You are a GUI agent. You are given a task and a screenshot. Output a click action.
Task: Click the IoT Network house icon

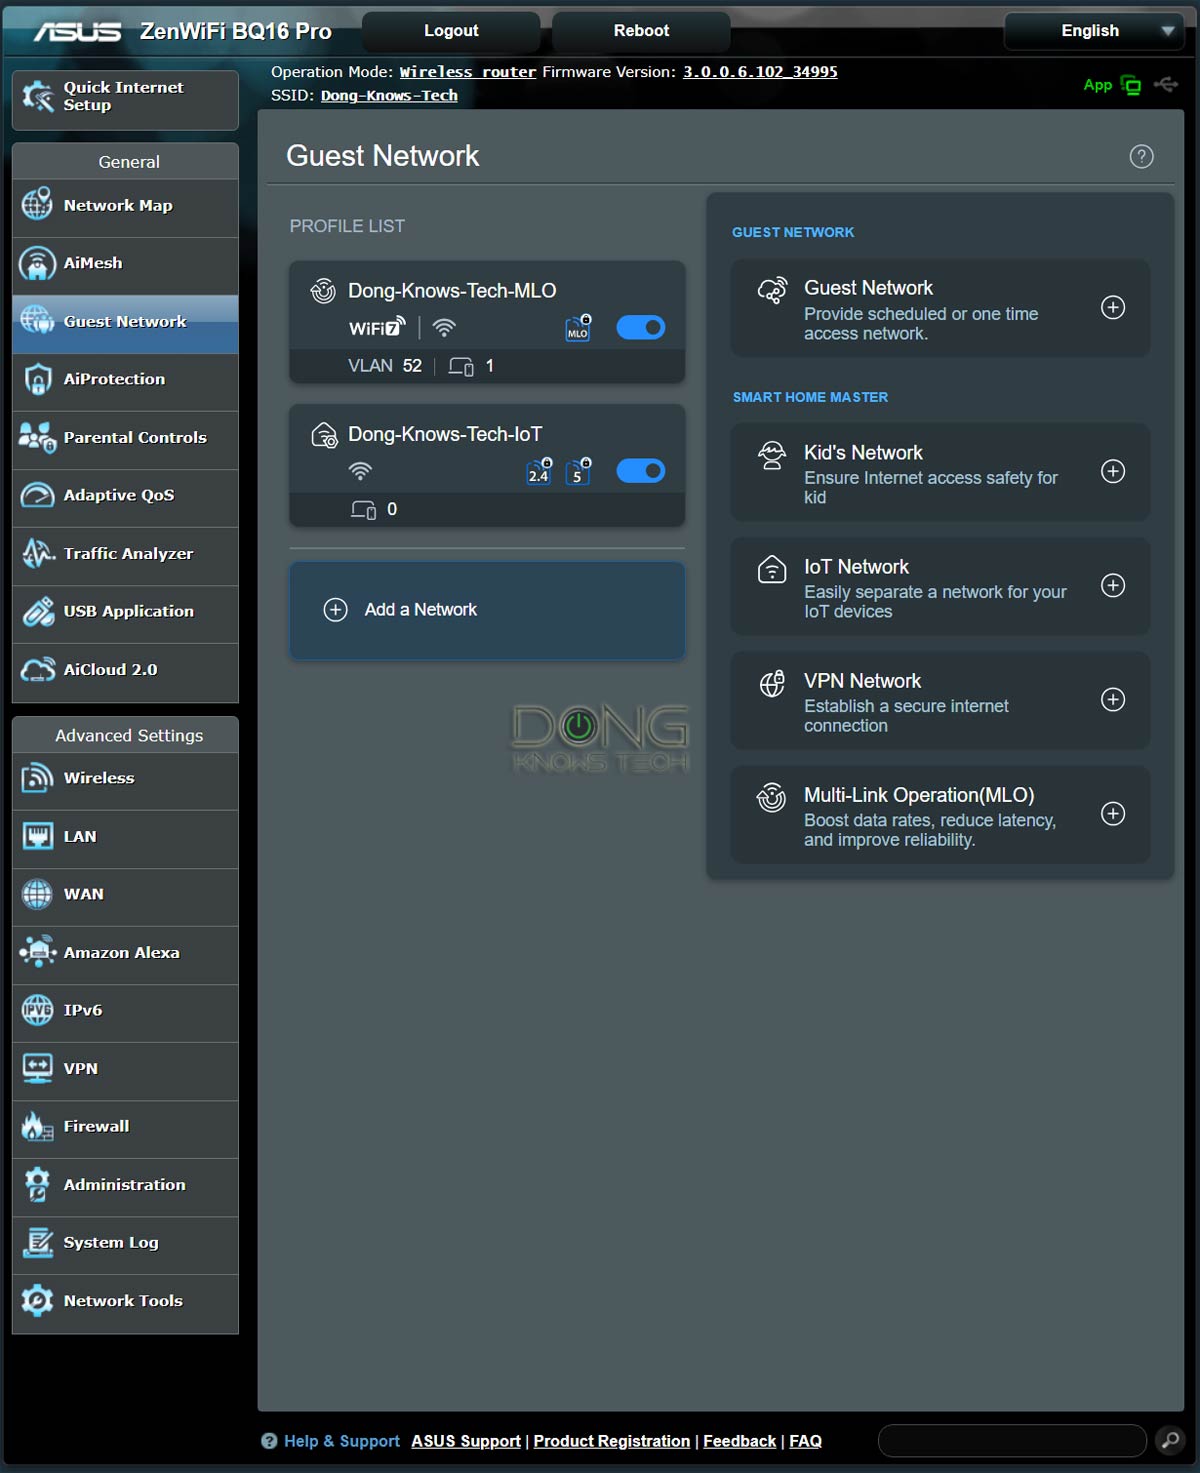coord(772,569)
